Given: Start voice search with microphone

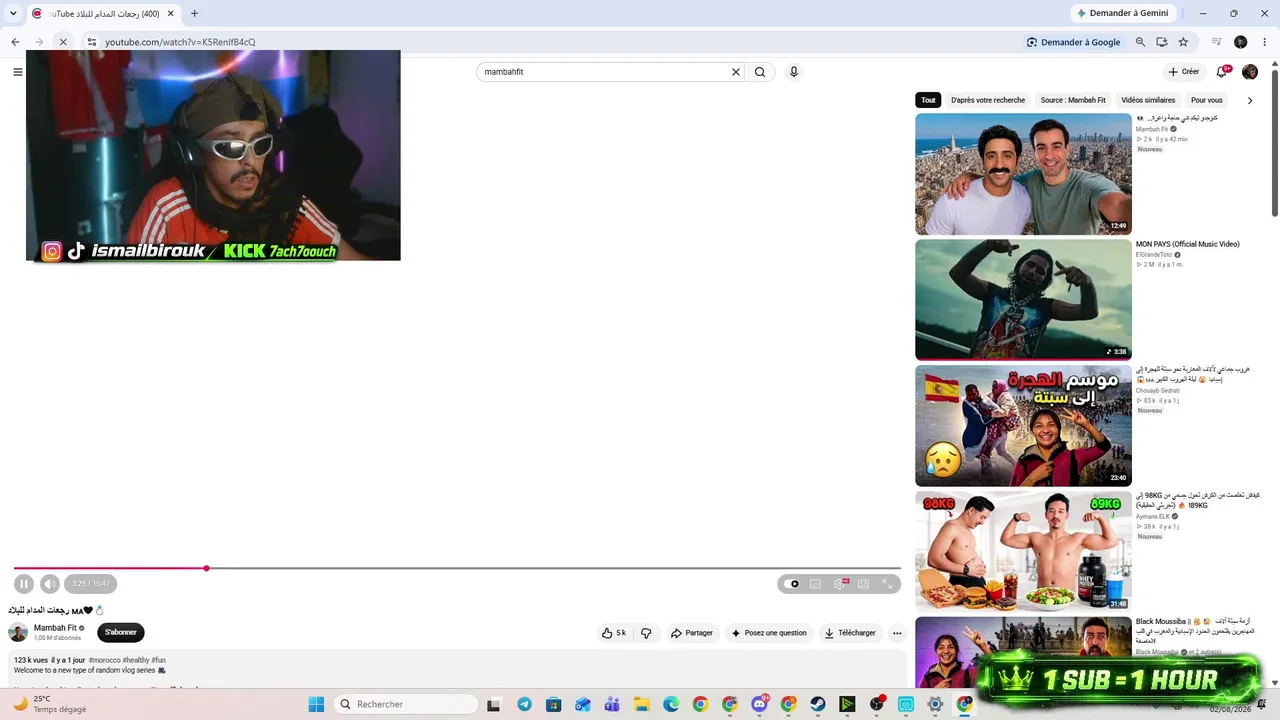Looking at the screenshot, I should click(794, 72).
